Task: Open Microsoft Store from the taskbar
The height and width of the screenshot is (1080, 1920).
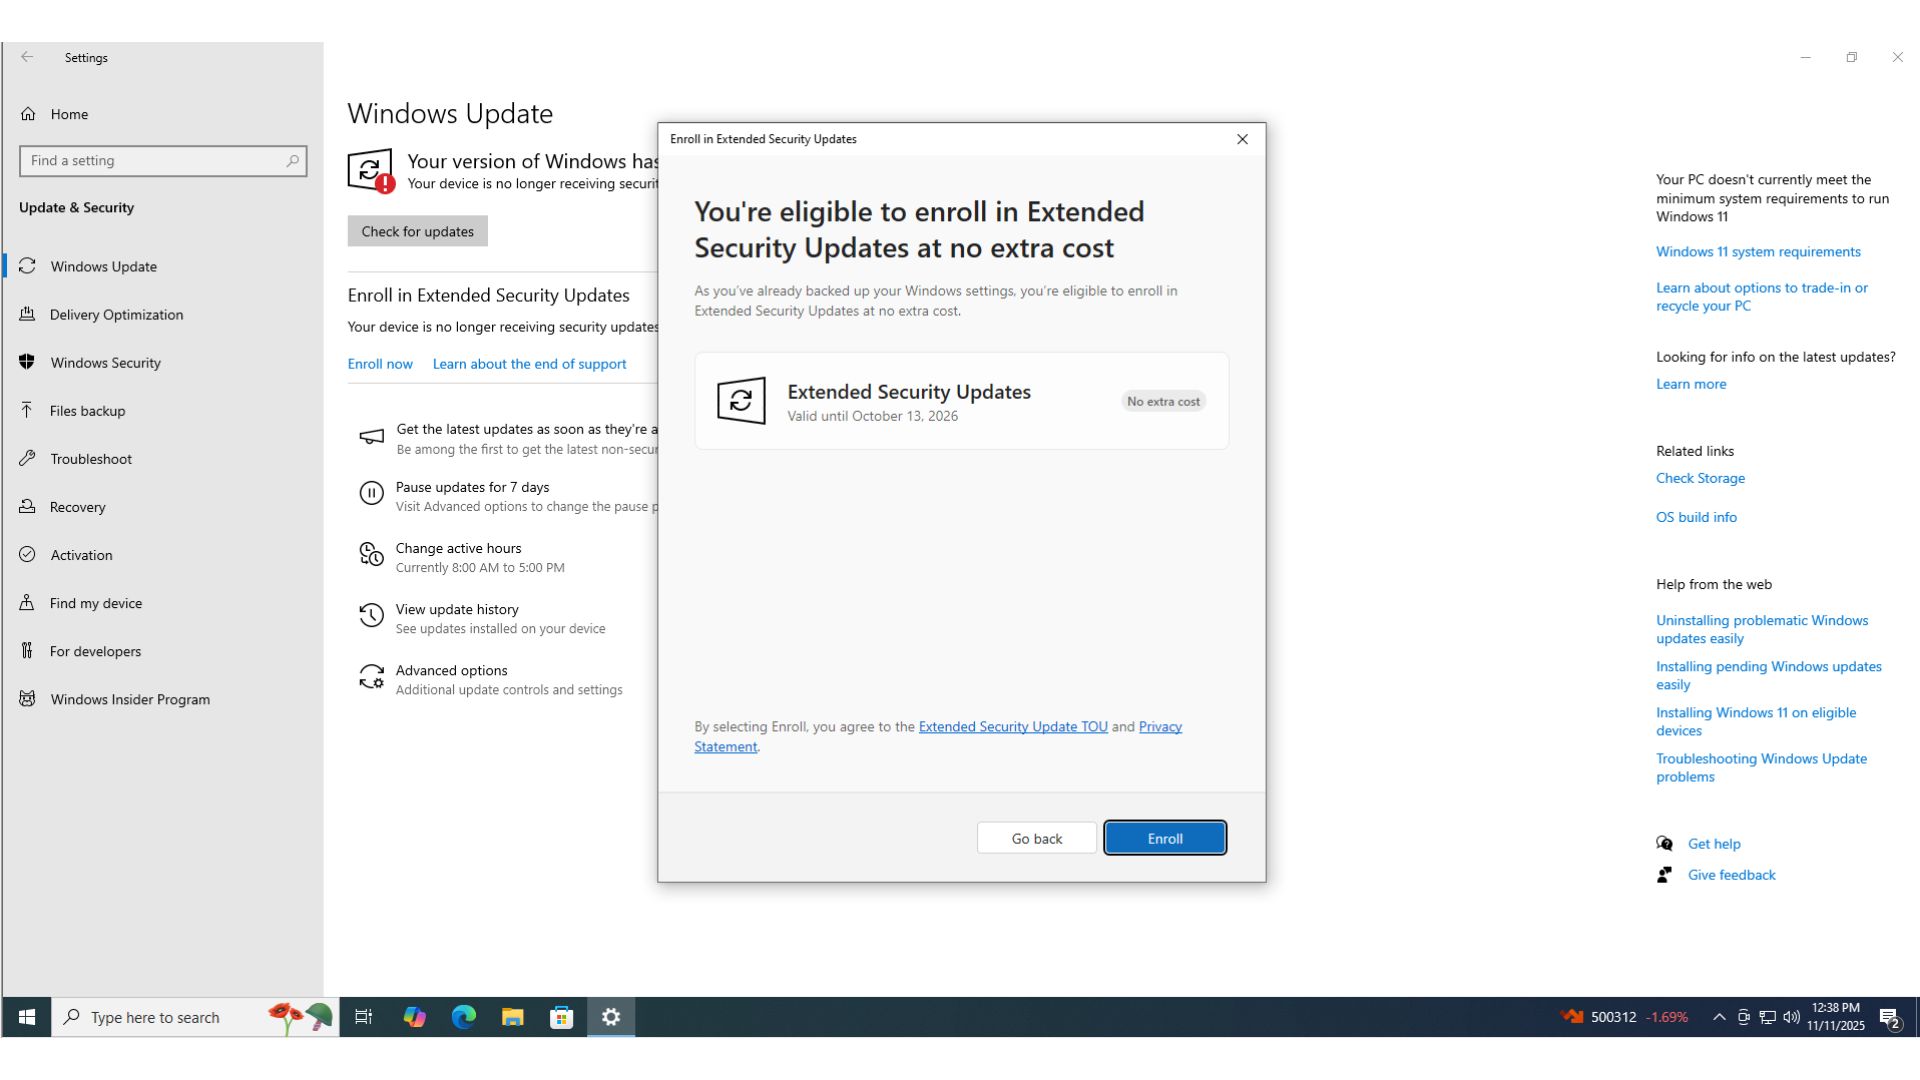Action: click(561, 1017)
